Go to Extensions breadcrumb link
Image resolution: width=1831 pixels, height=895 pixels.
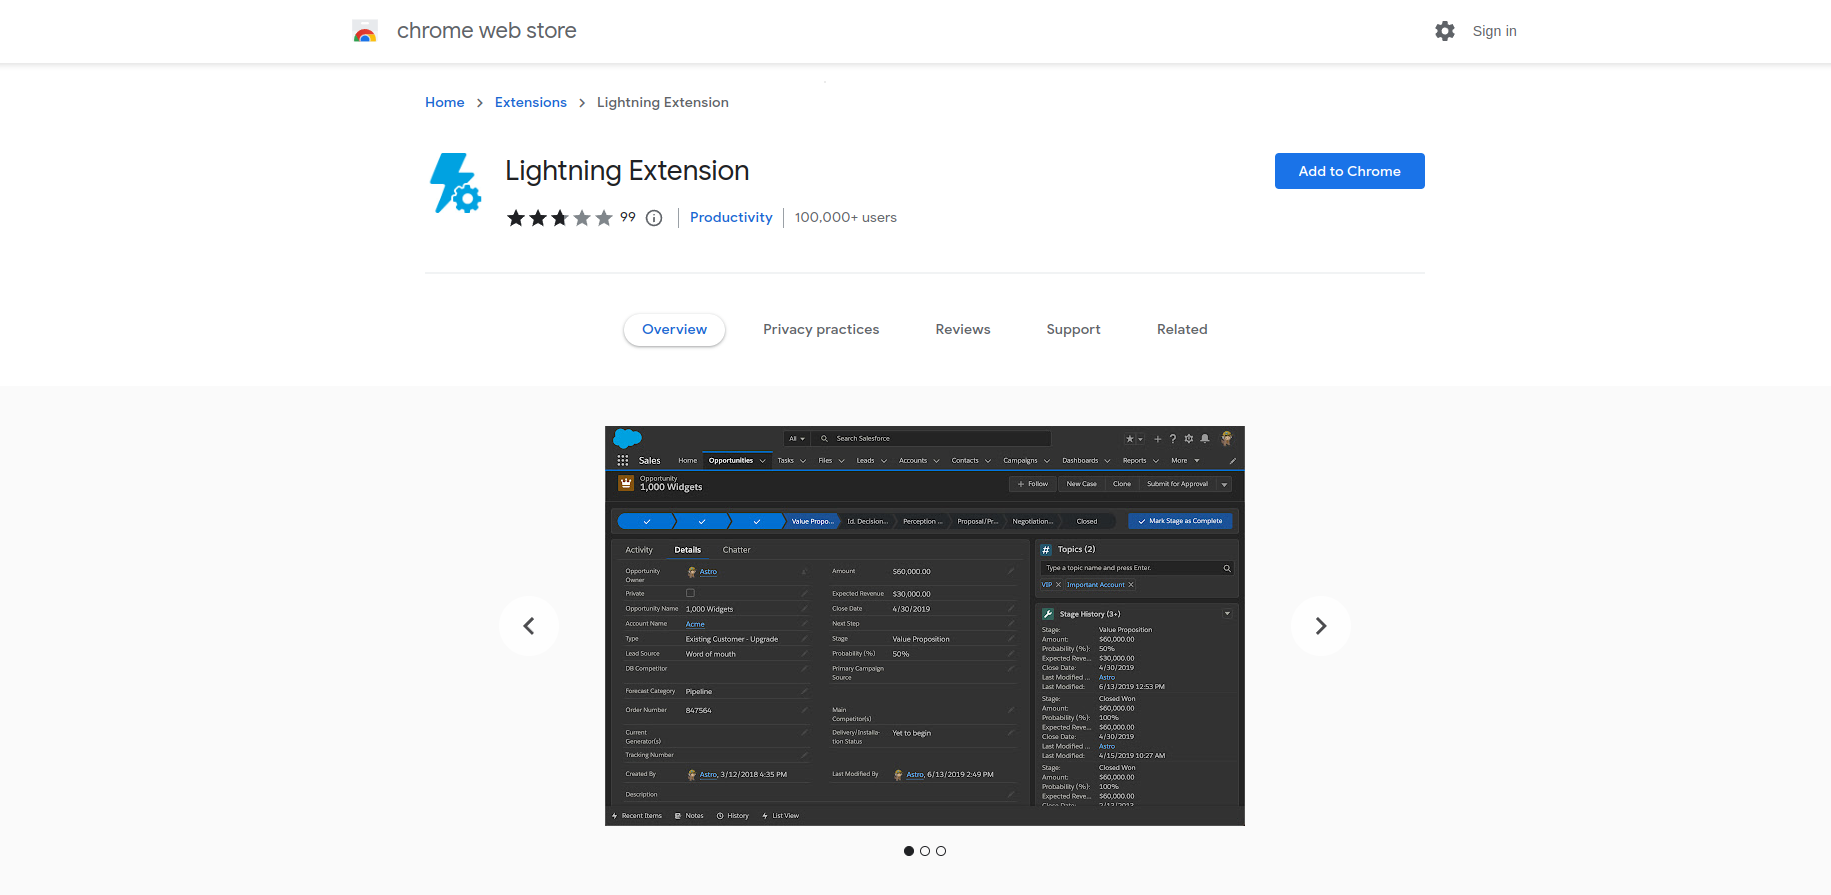(x=530, y=102)
